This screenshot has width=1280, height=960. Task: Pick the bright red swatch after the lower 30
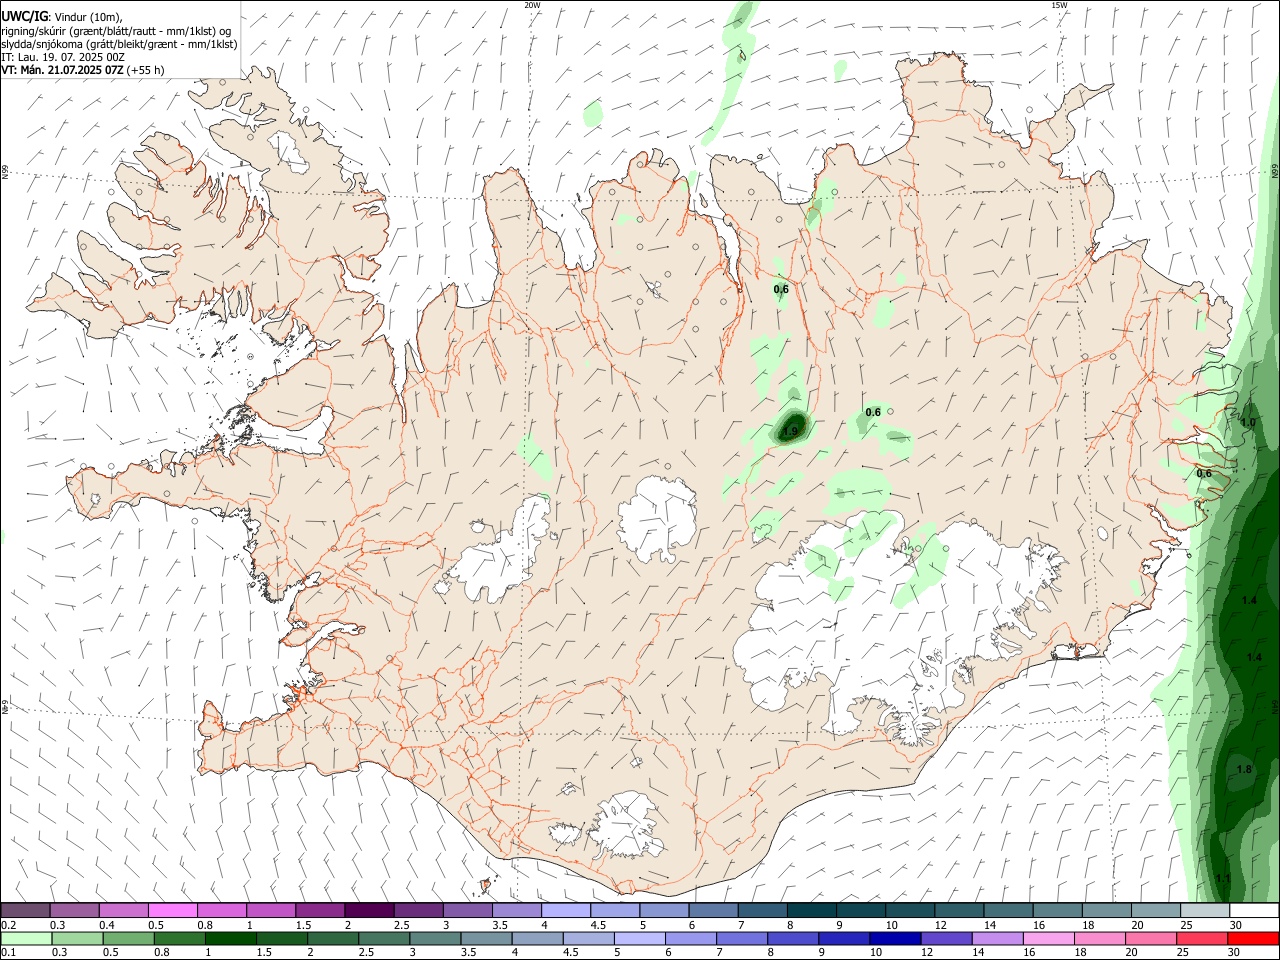[x=1253, y=939]
